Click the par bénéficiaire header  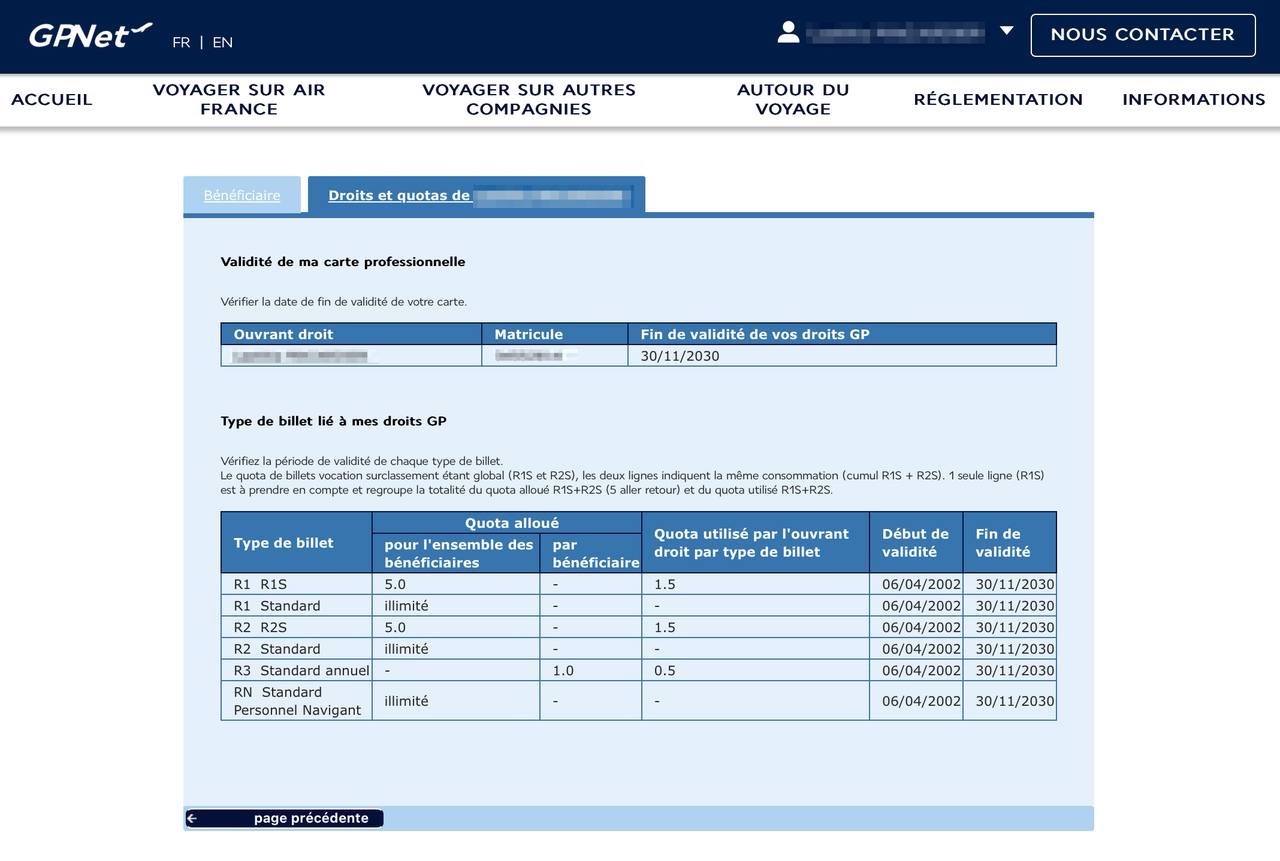[x=591, y=553]
